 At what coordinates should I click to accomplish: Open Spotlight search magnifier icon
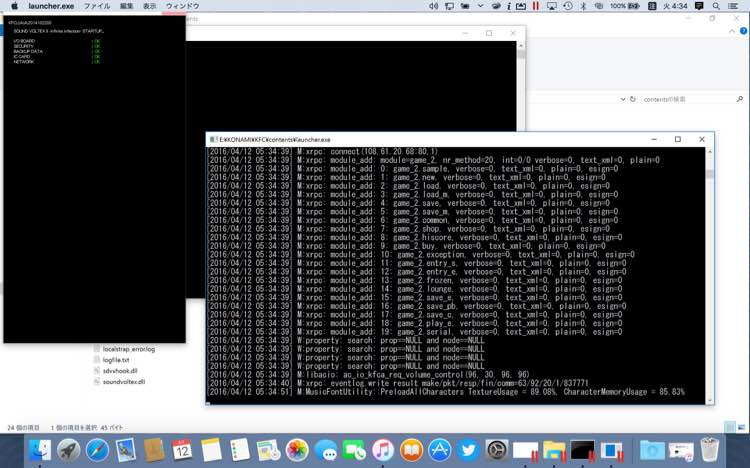tap(716, 6)
